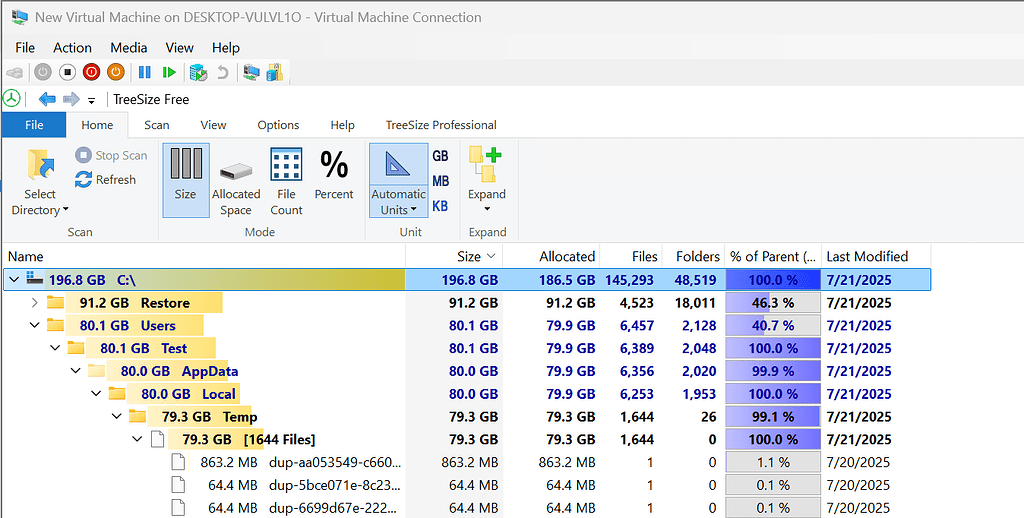Click the Refresh scan button
The width and height of the screenshot is (1024, 518).
(x=106, y=180)
